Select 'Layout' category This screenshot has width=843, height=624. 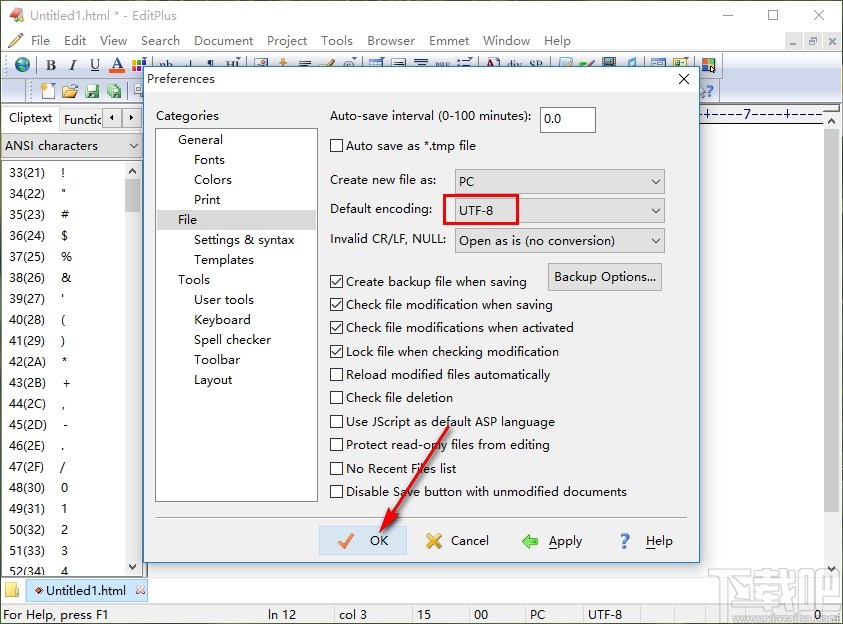click(213, 380)
